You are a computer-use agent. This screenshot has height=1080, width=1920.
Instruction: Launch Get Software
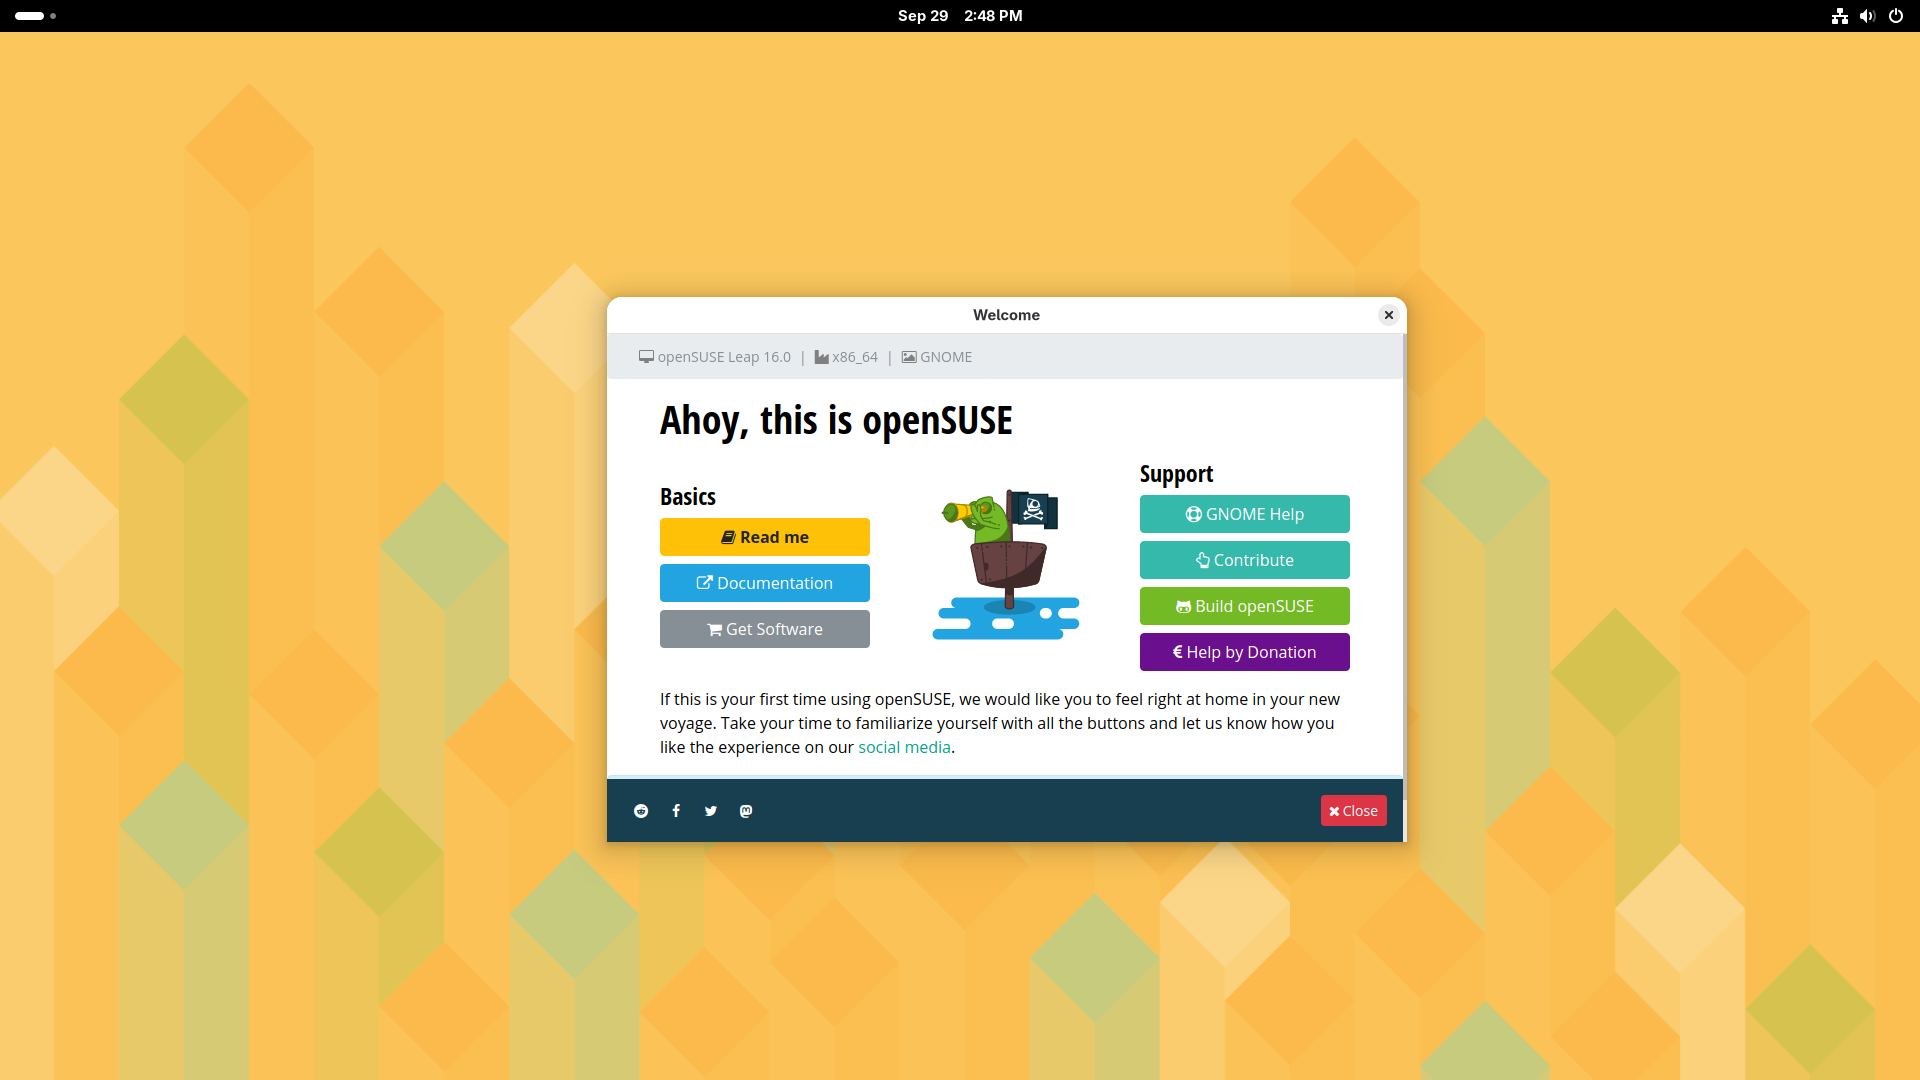pyautogui.click(x=764, y=629)
